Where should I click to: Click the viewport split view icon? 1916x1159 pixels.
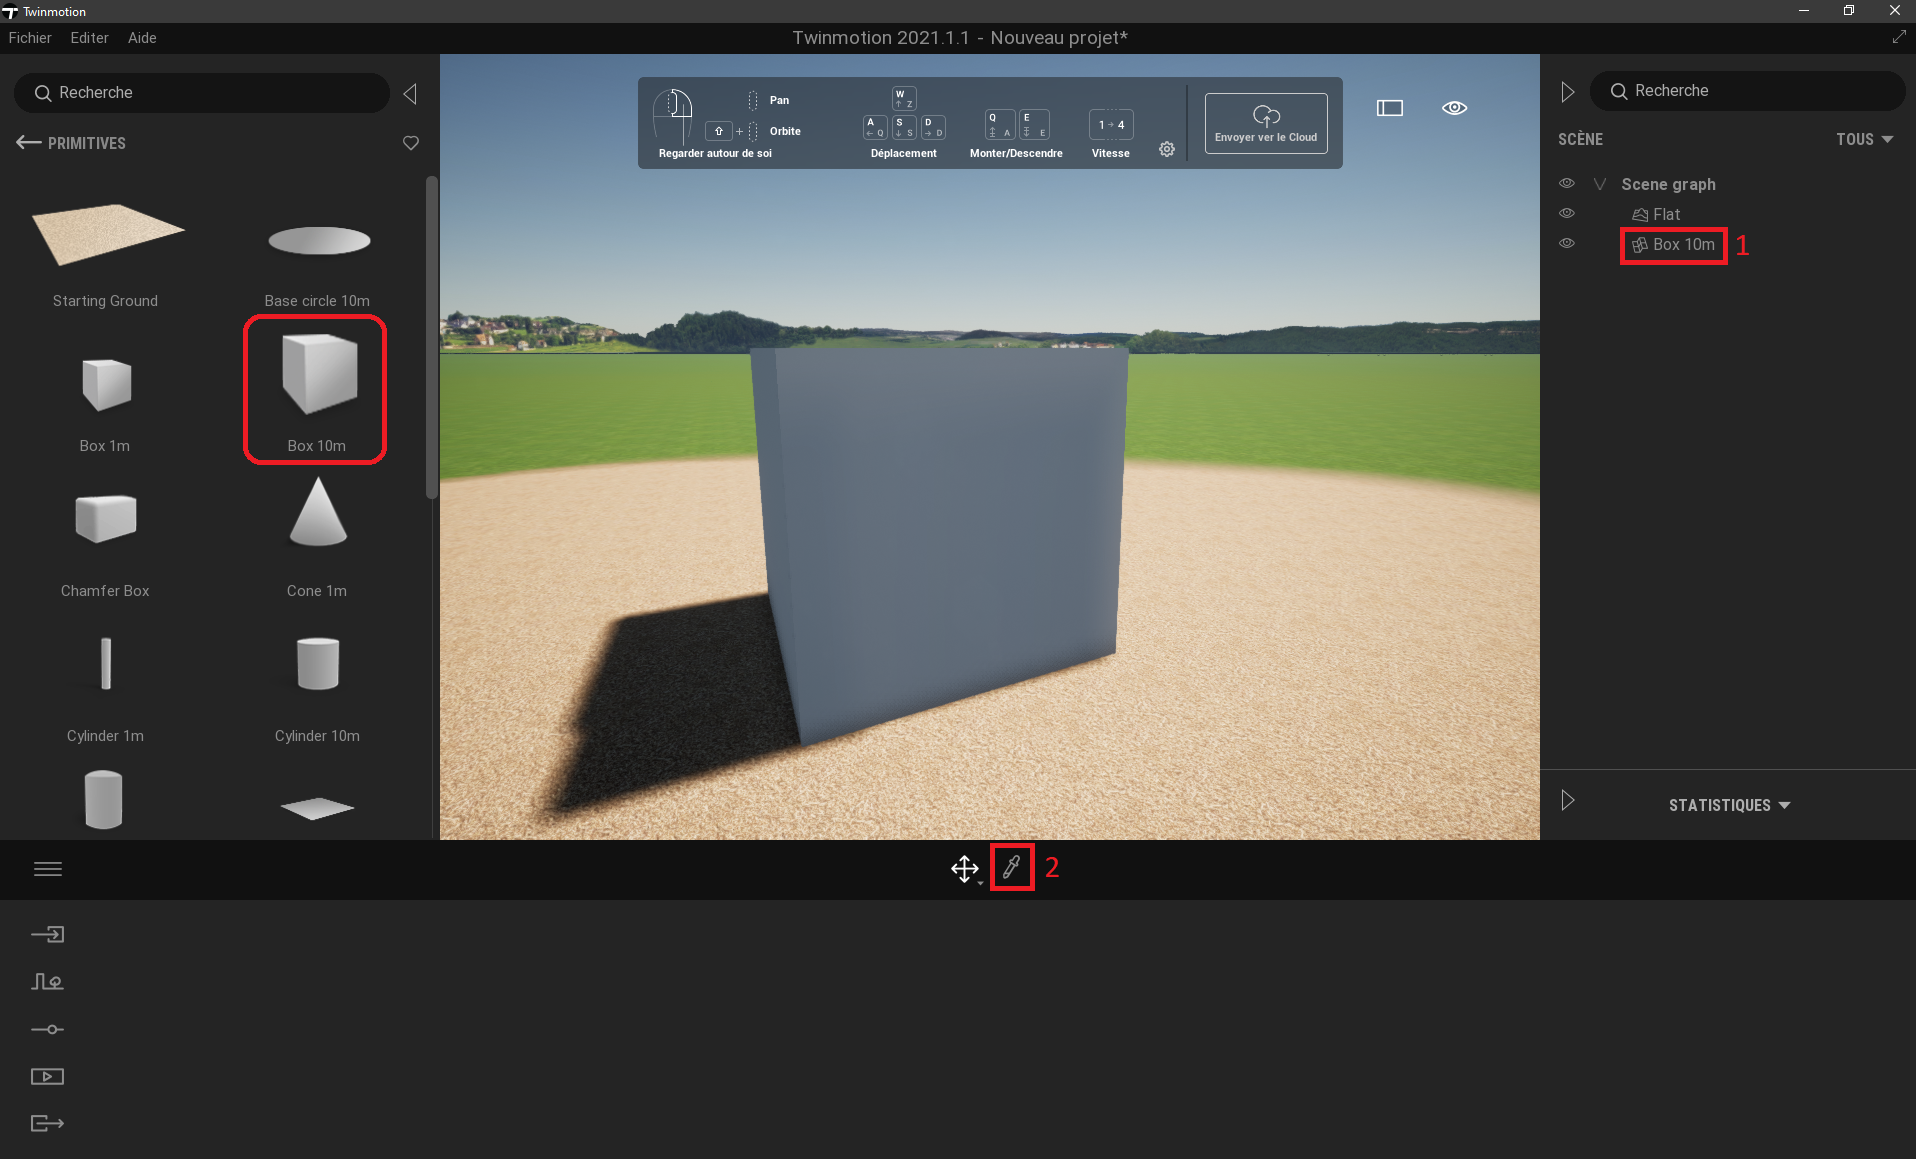point(1389,108)
